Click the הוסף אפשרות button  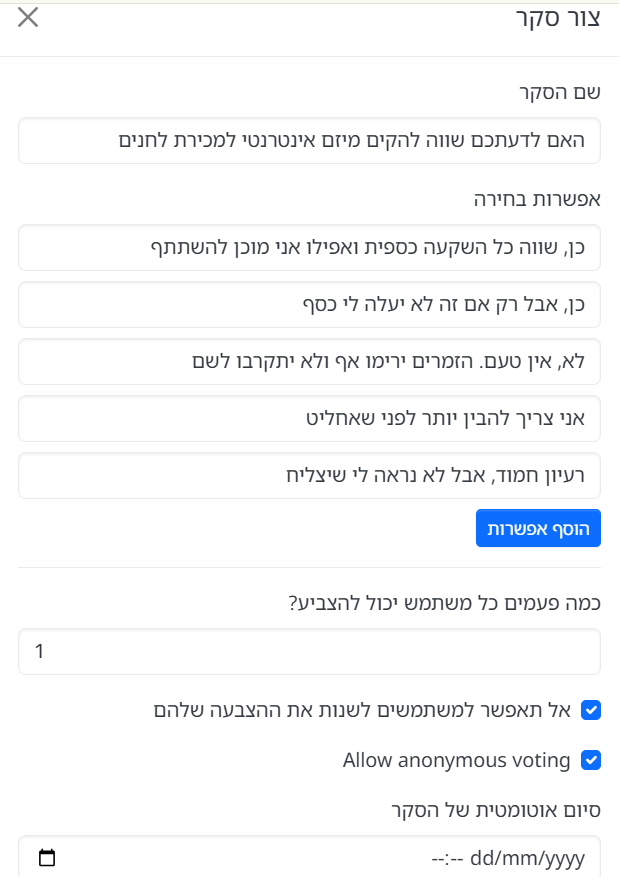pos(538,528)
